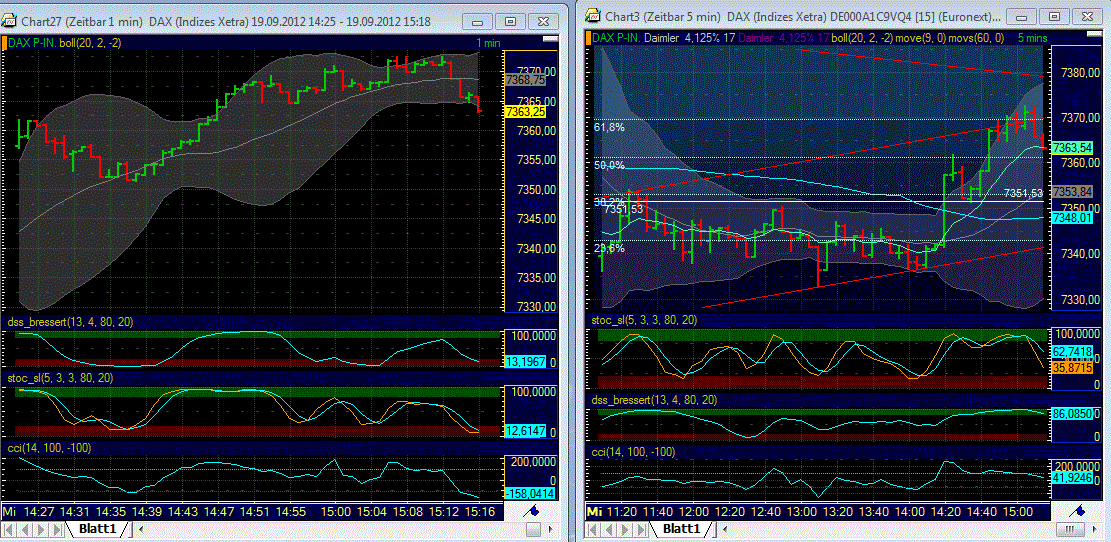Click the stoc_sl(5, 3, 3, 80, 20) label in Chart3
This screenshot has width=1111, height=542.
[644, 320]
